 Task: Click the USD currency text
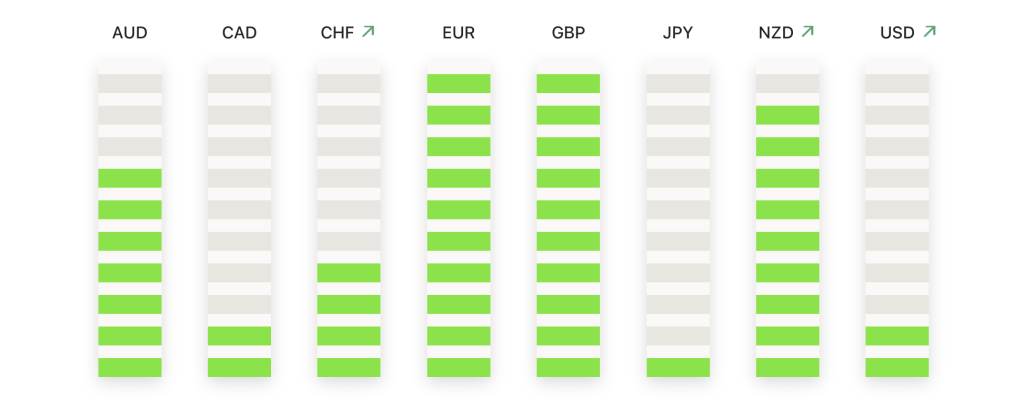897,33
